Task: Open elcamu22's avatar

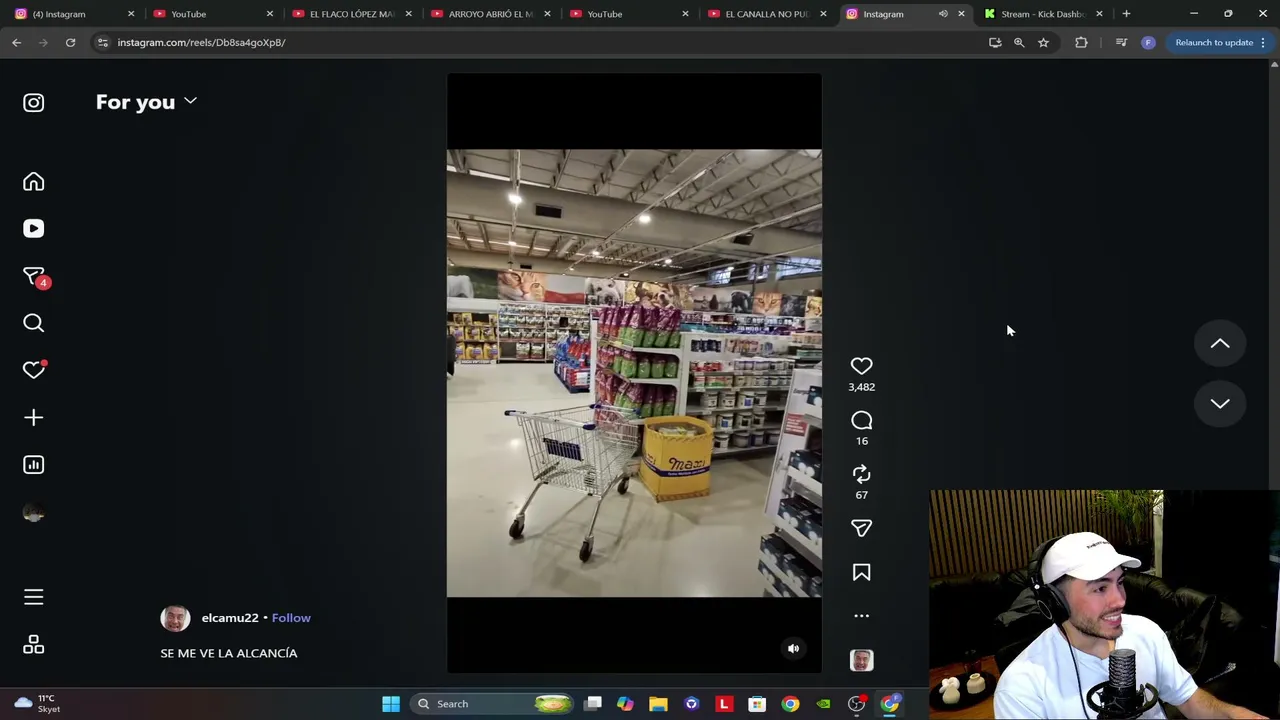Action: (x=175, y=618)
